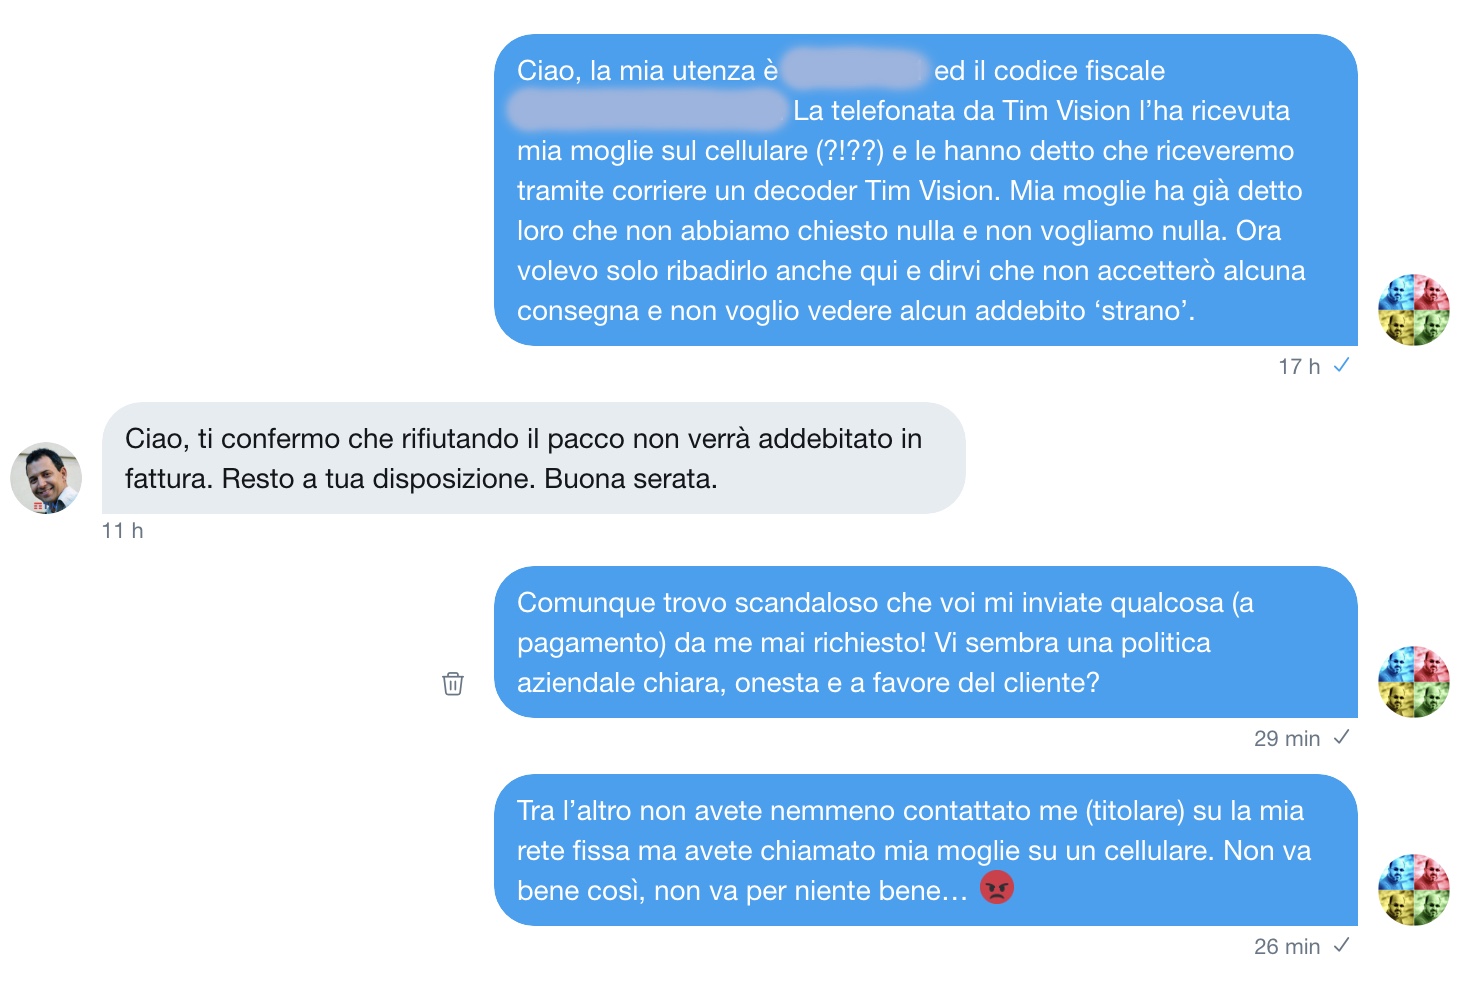
Task: Click the 29 min timestamp
Action: [1287, 739]
